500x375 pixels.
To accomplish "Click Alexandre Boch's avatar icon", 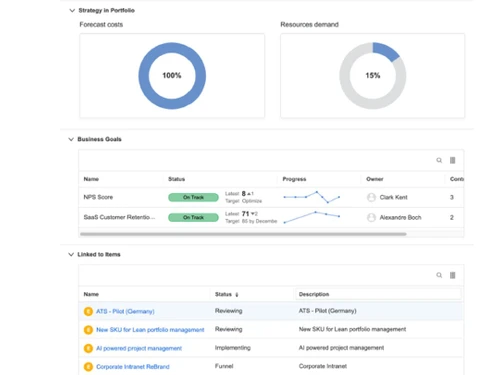I will (371, 218).
